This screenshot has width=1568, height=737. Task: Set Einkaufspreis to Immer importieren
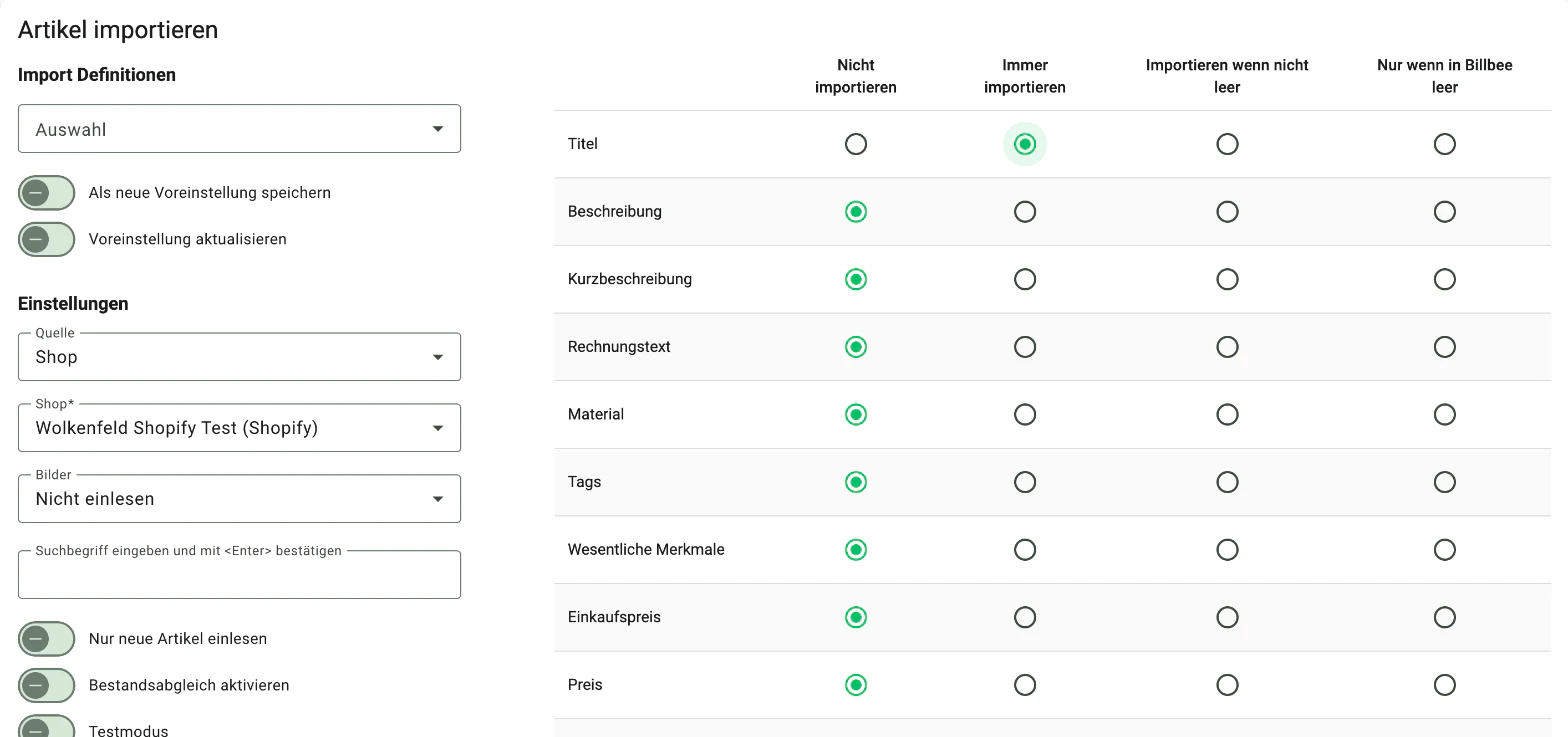coord(1025,617)
